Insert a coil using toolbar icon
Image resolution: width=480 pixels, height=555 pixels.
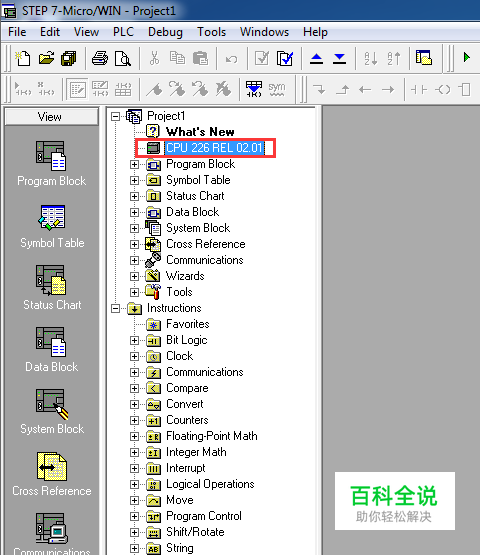442,90
